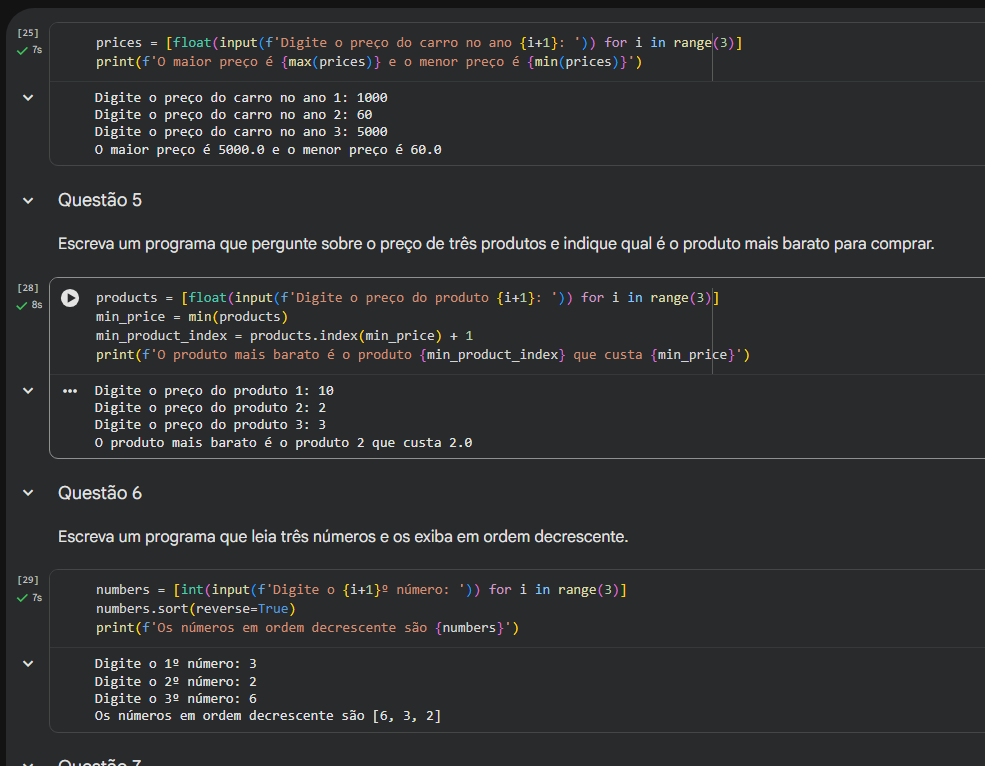Click output 'O maior preço é 5000.0 e o menor preço é 60.0'
985x766 pixels.
[x=268, y=150]
